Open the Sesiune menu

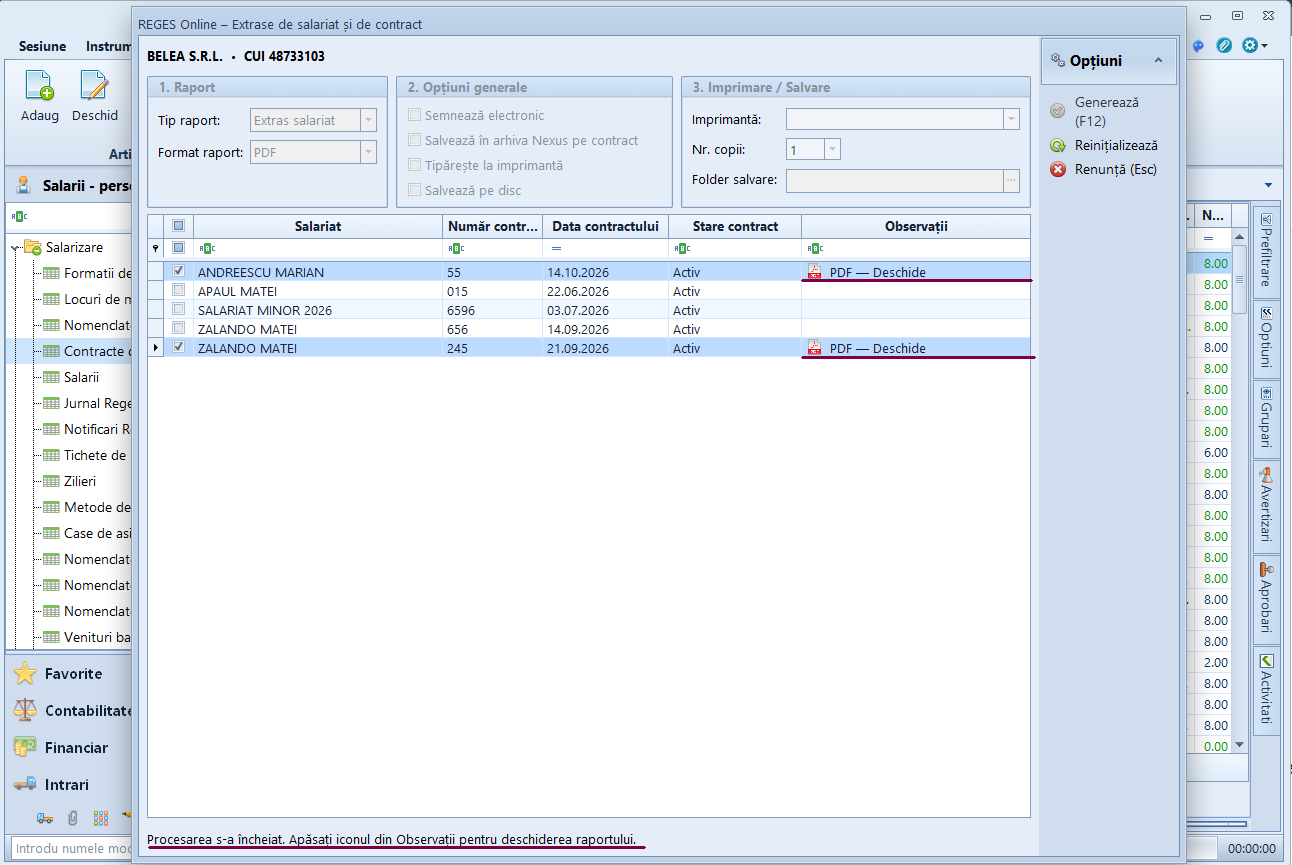click(x=42, y=46)
